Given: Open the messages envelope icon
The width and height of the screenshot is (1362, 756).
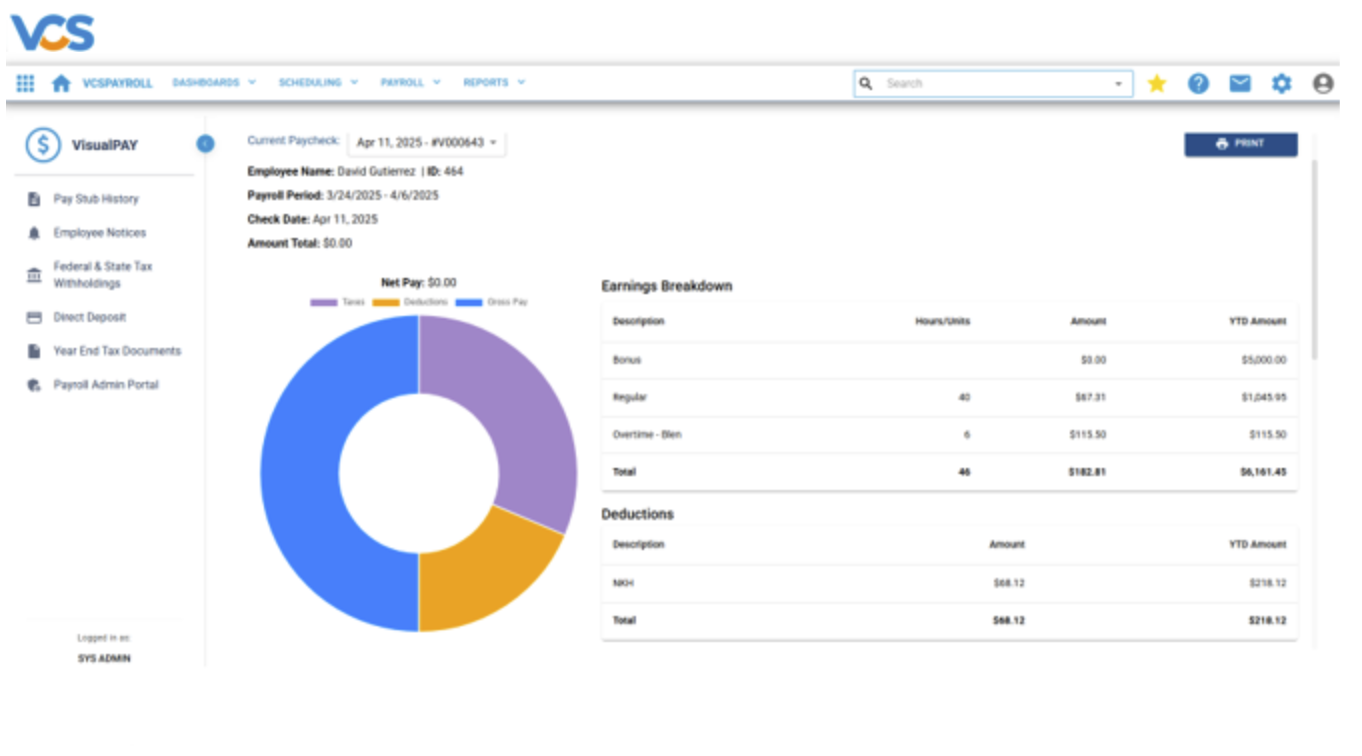Looking at the screenshot, I should [x=1241, y=83].
